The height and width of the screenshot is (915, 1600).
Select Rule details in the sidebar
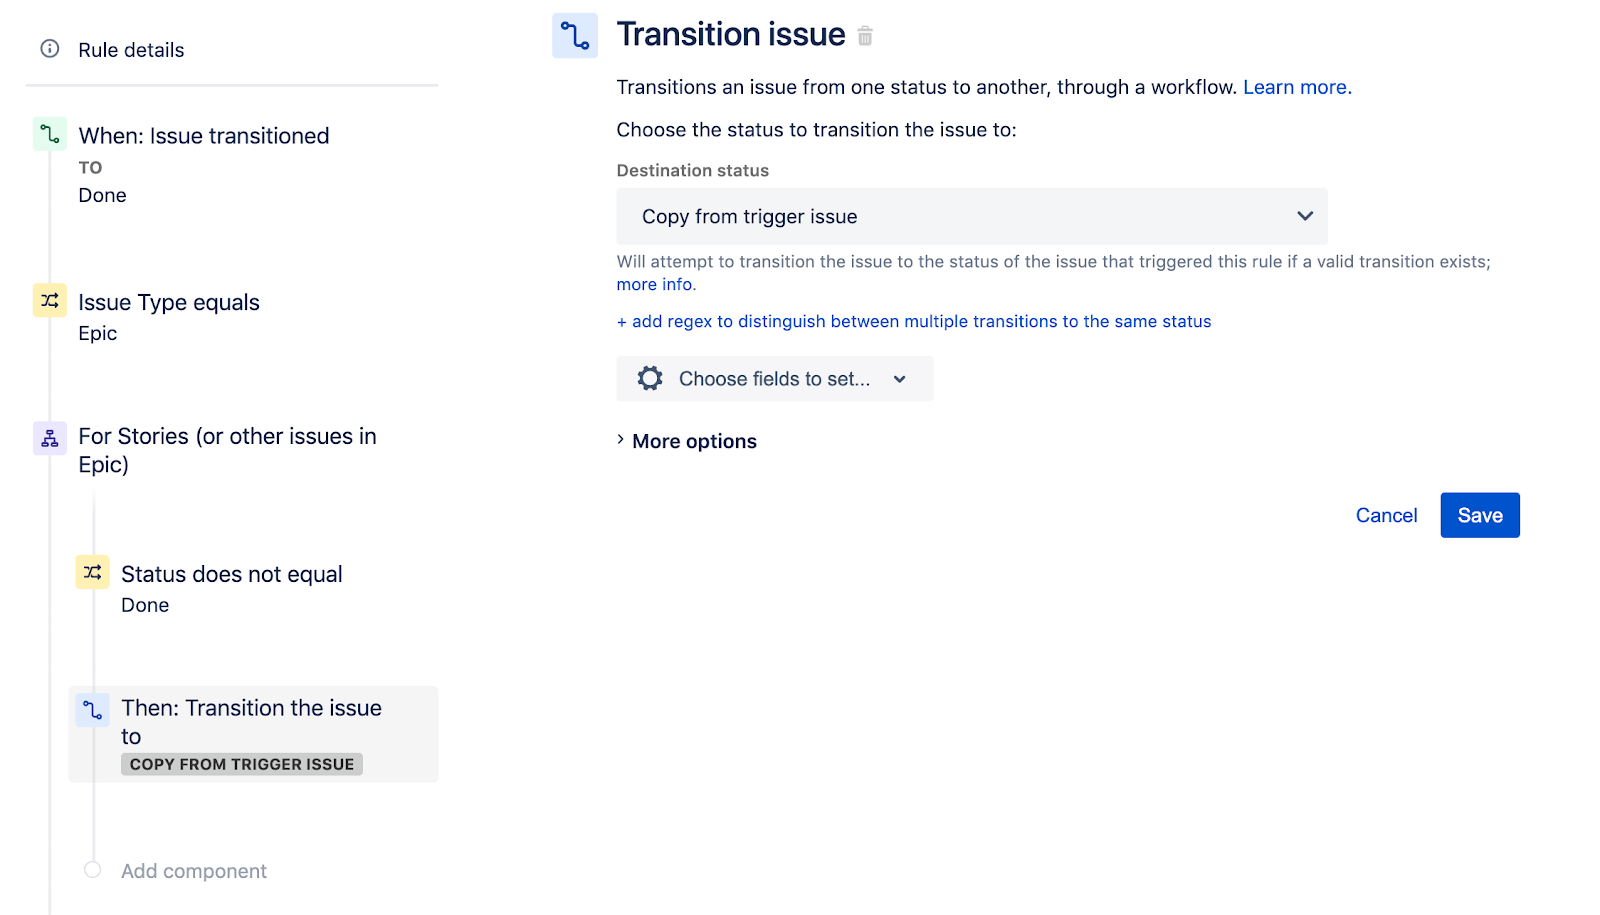(x=130, y=49)
